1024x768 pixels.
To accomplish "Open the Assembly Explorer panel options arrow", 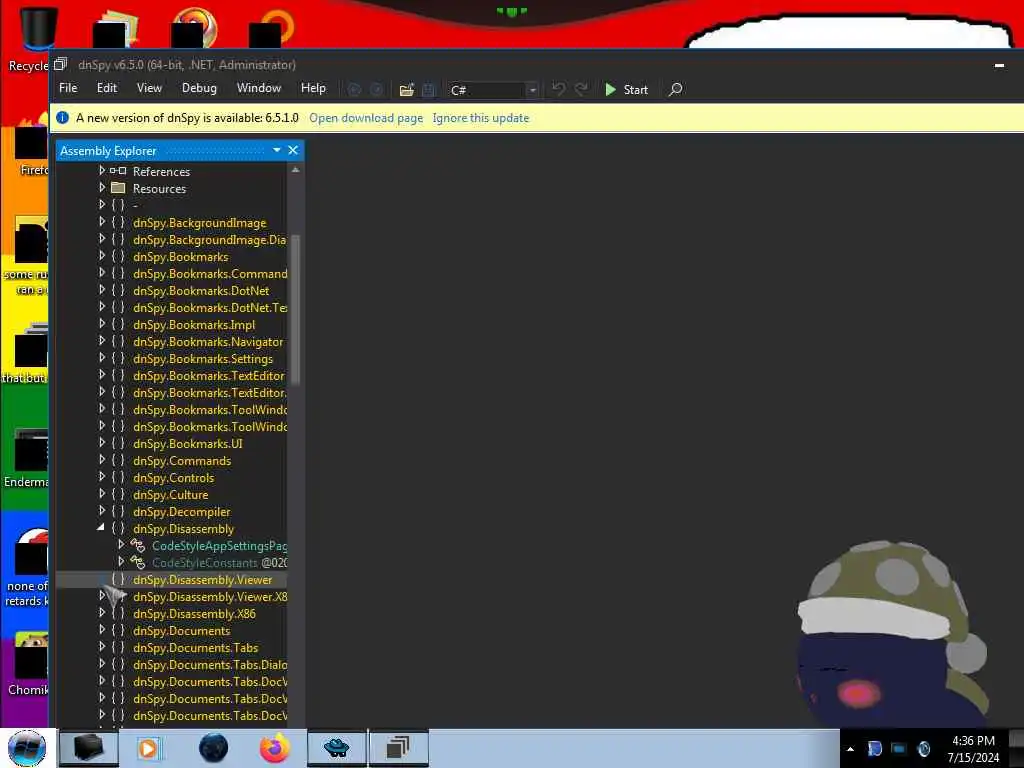I will pyautogui.click(x=277, y=150).
